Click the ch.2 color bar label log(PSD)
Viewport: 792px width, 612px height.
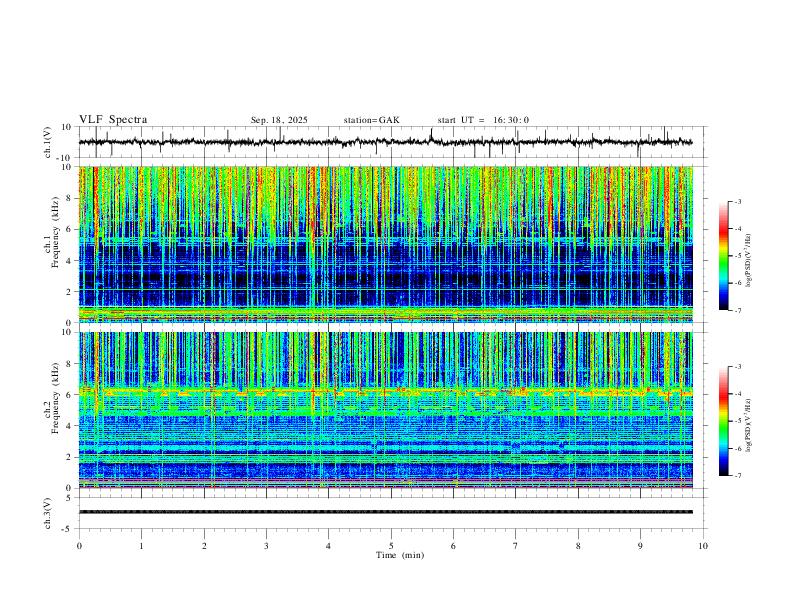click(749, 425)
